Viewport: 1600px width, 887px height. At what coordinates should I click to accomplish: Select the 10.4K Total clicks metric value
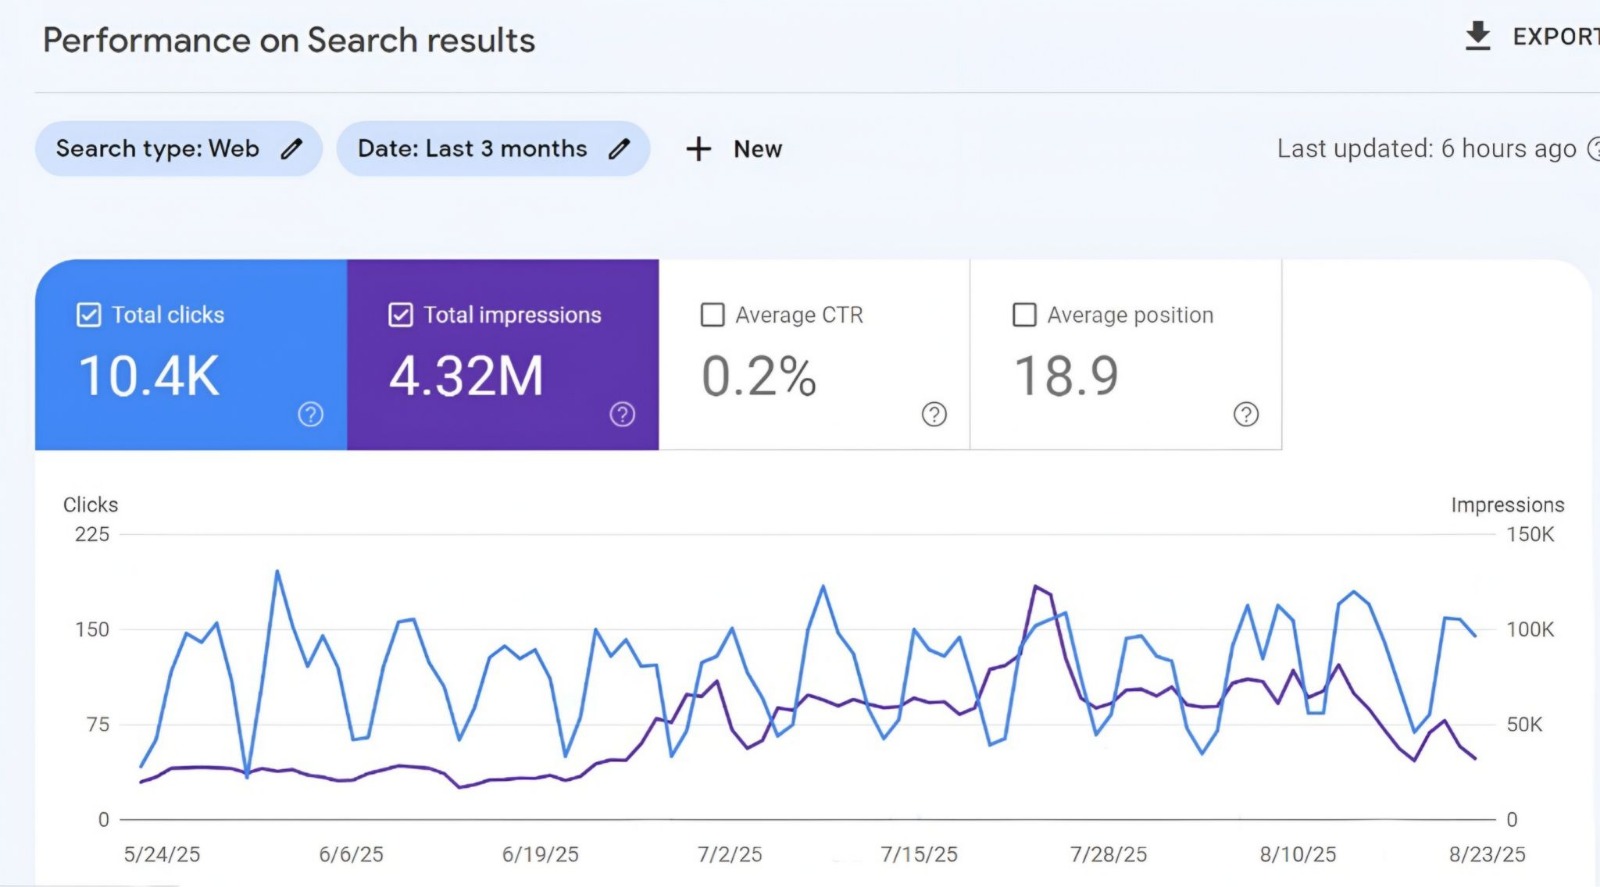[149, 377]
